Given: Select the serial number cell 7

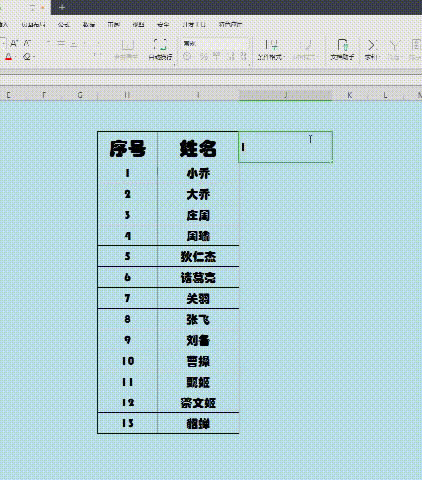Looking at the screenshot, I should tap(127, 298).
